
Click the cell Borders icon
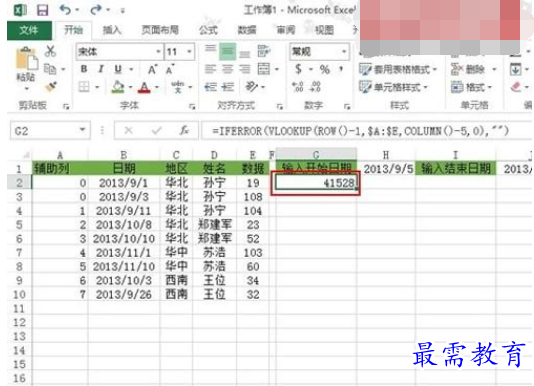(84, 87)
